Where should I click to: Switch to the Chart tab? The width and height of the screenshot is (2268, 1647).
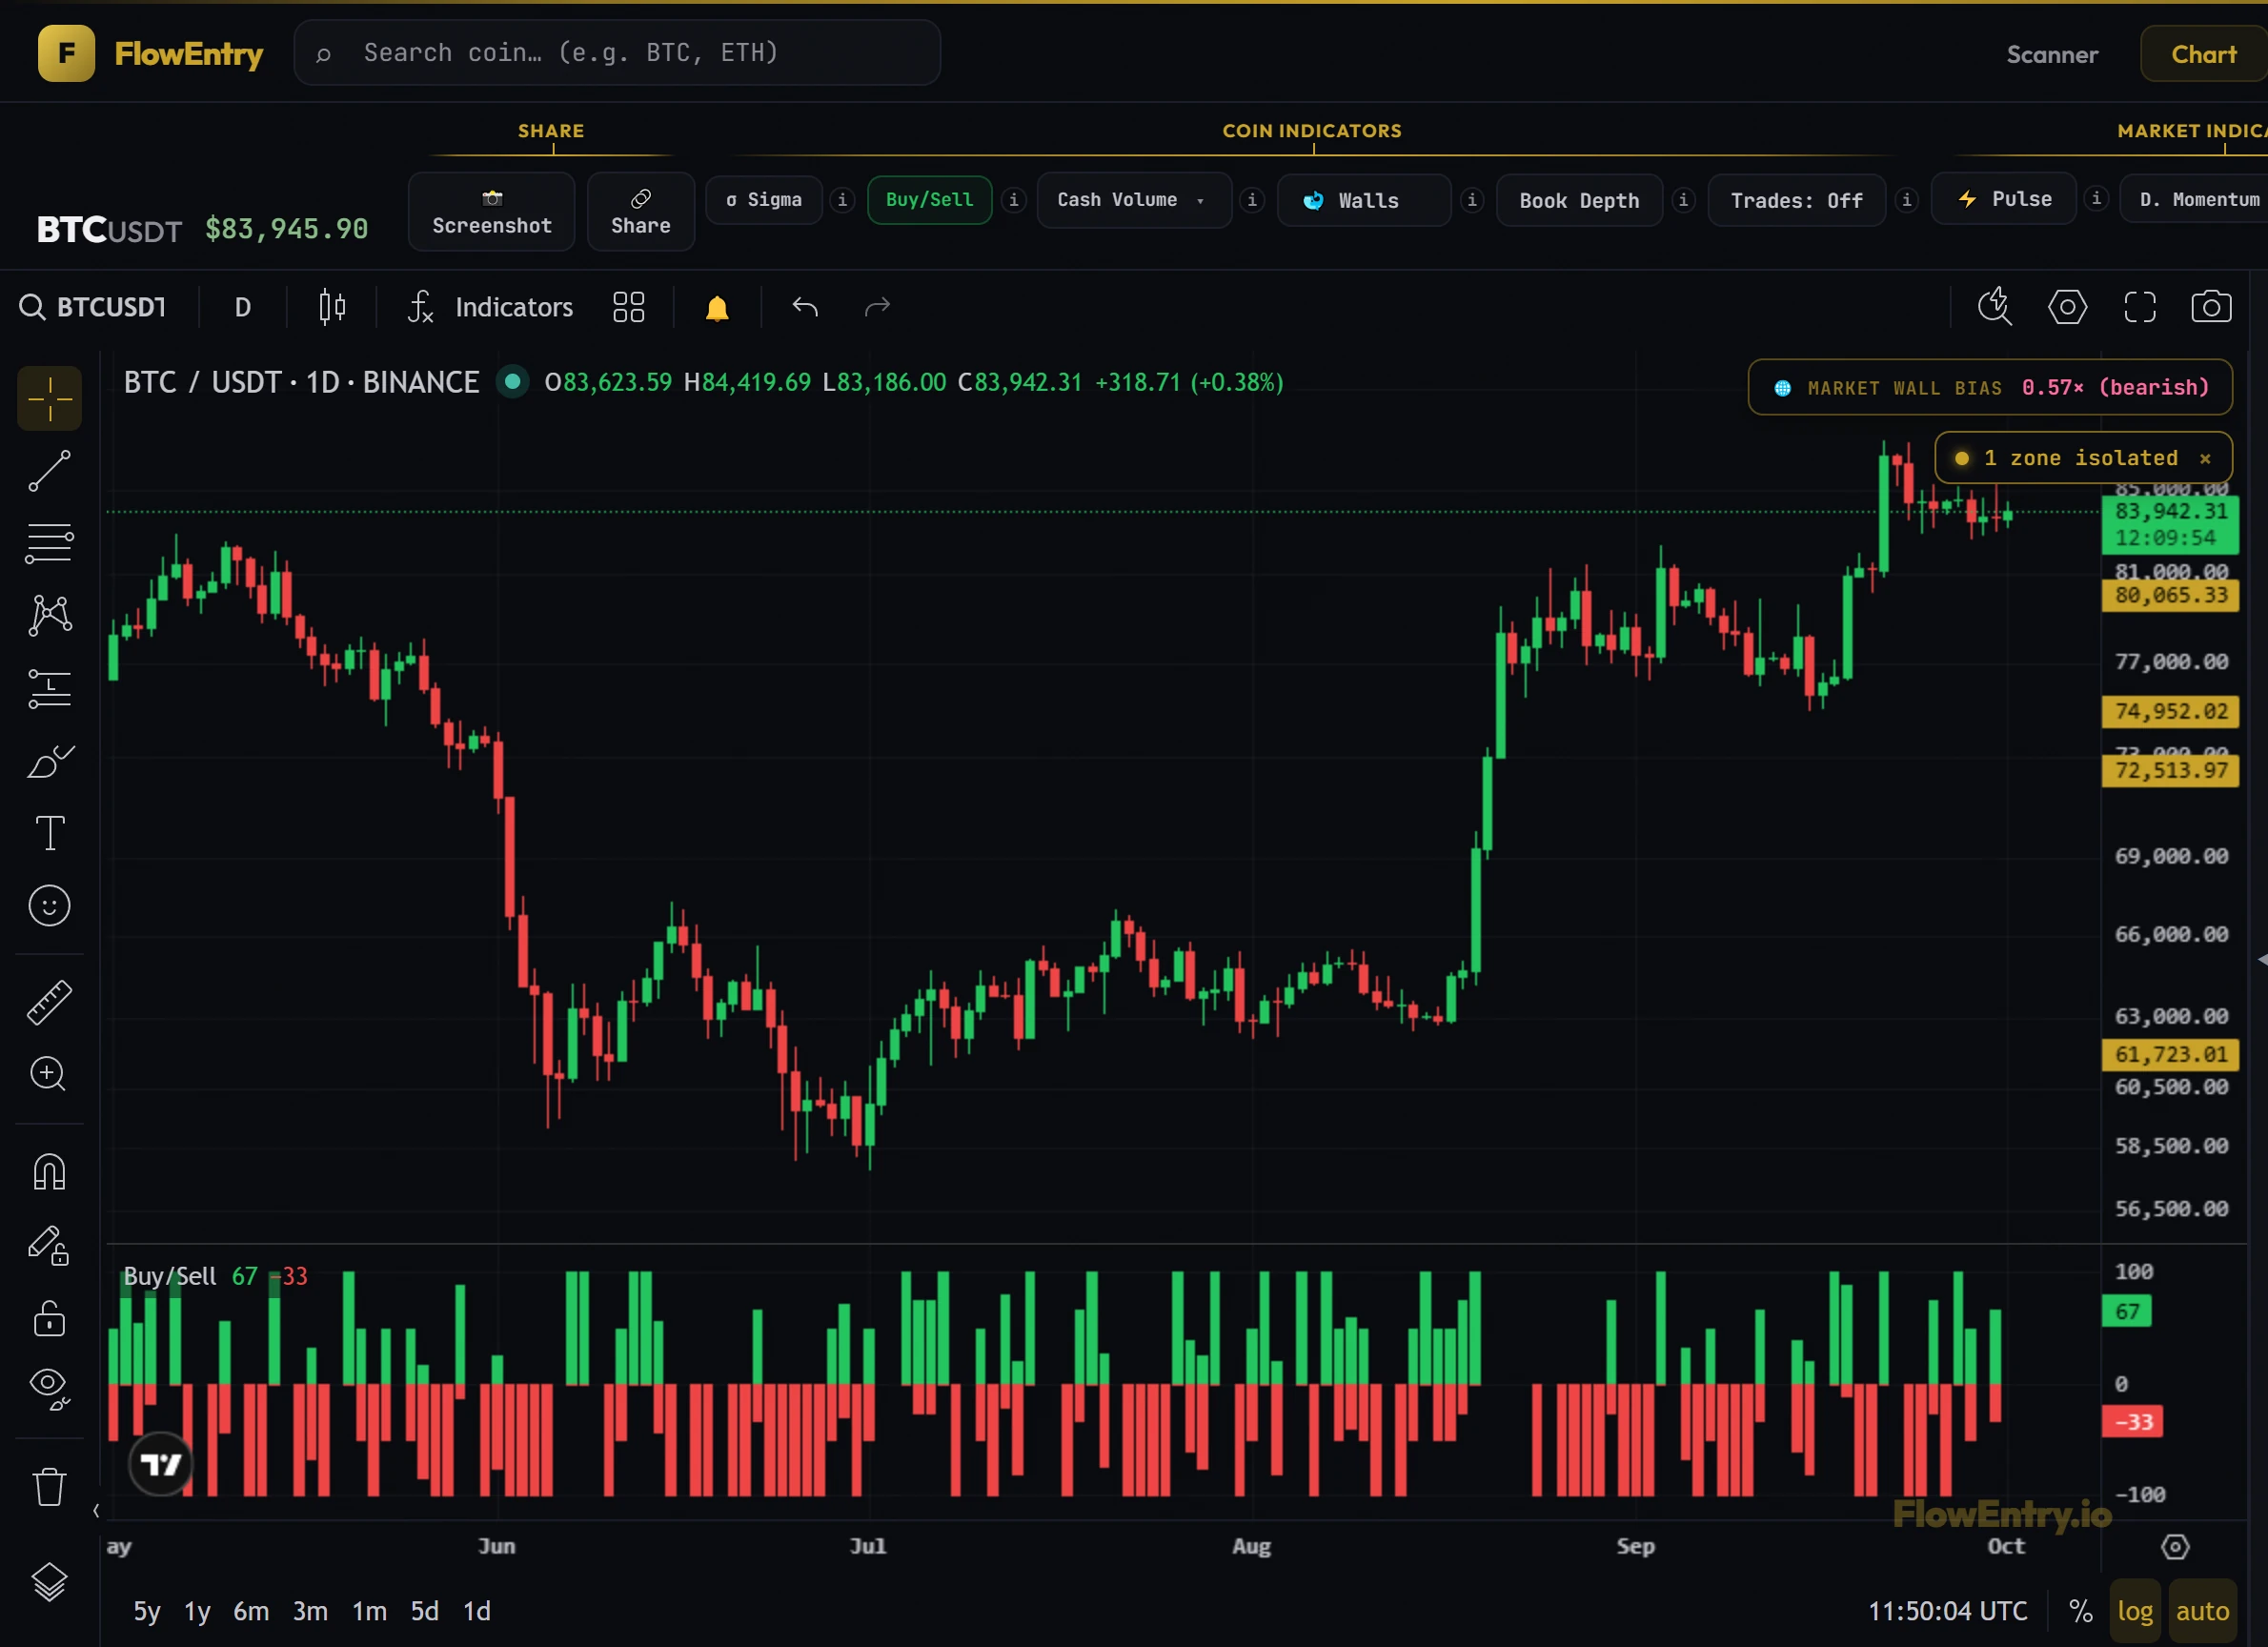pyautogui.click(x=2203, y=54)
